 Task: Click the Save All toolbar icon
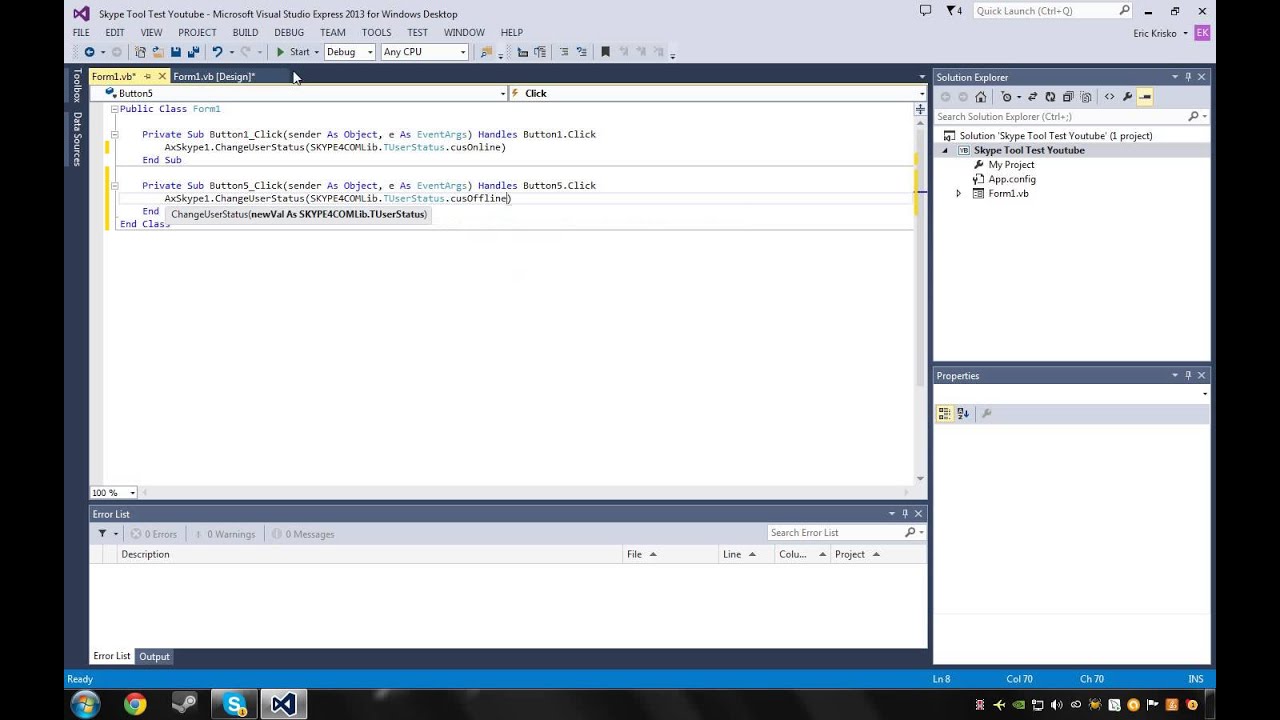[x=193, y=52]
